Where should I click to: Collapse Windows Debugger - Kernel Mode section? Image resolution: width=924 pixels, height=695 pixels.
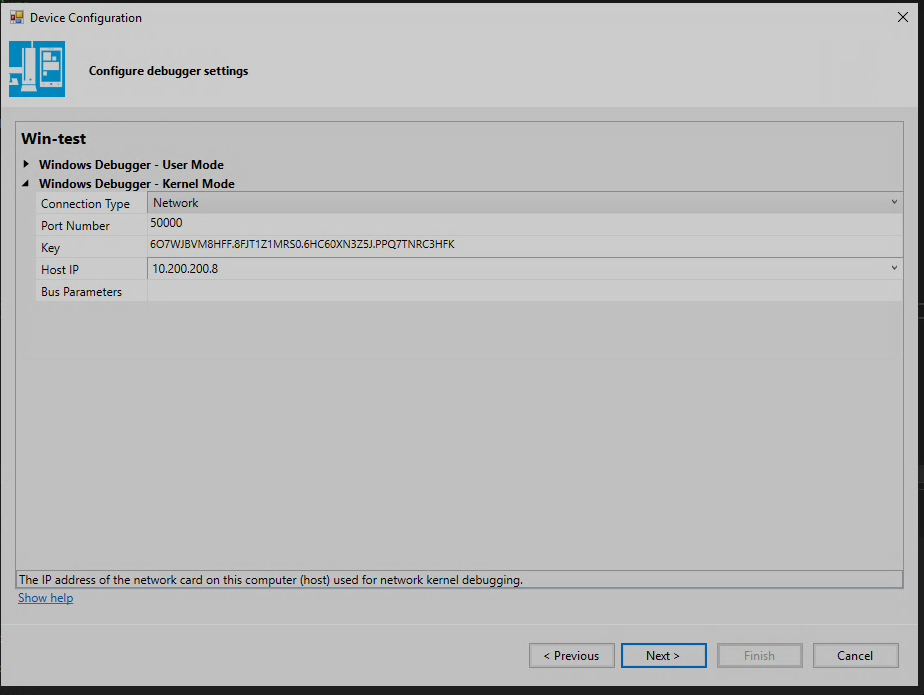(26, 183)
